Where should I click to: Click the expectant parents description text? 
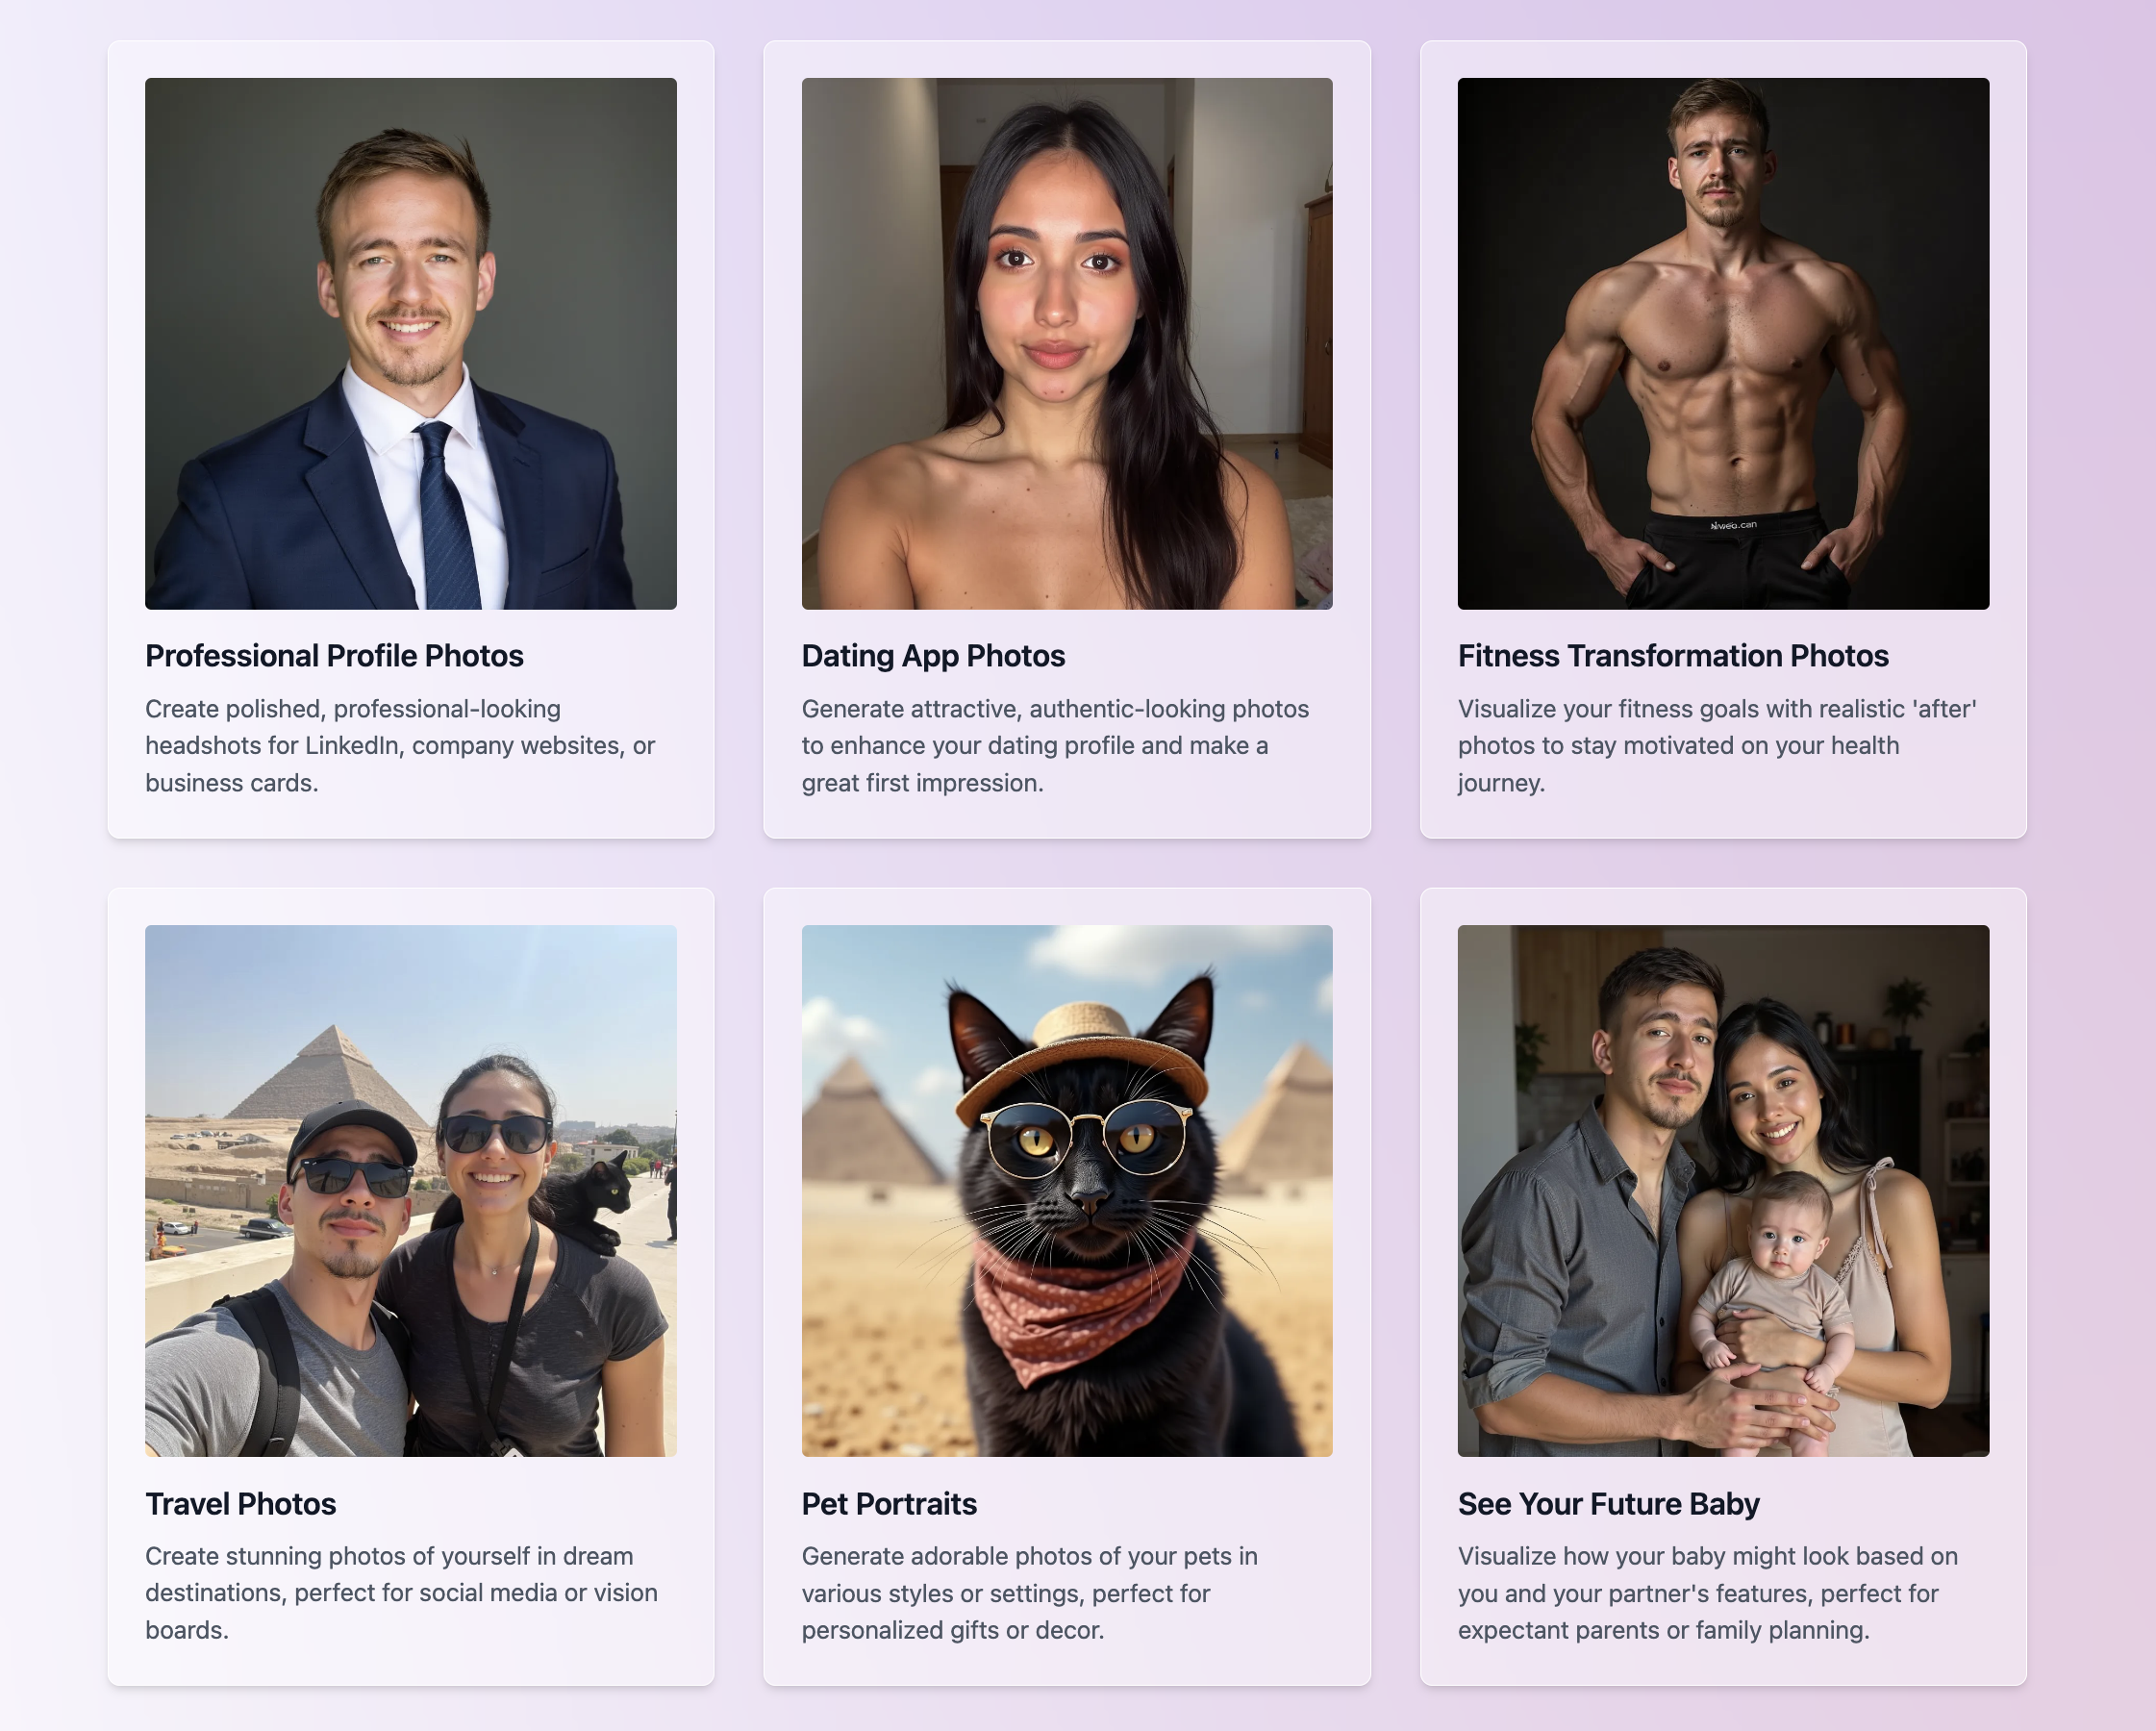tap(1708, 1592)
